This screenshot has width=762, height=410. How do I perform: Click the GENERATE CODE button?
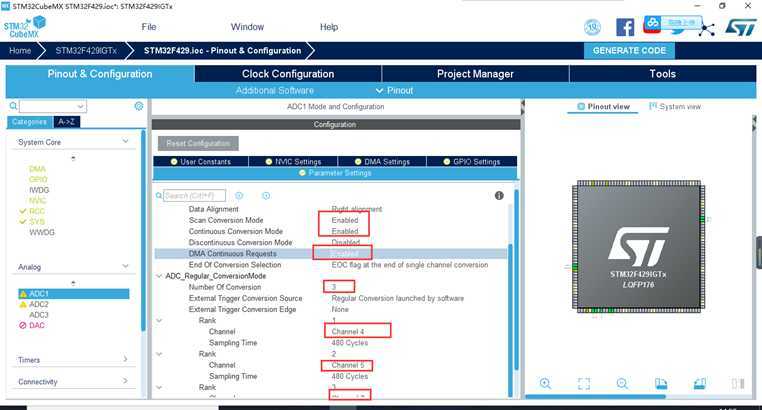coord(629,51)
